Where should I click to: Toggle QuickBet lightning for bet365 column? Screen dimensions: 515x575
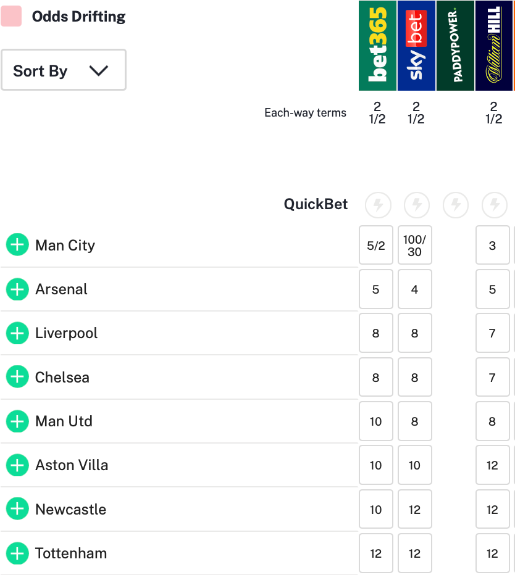[378, 205]
